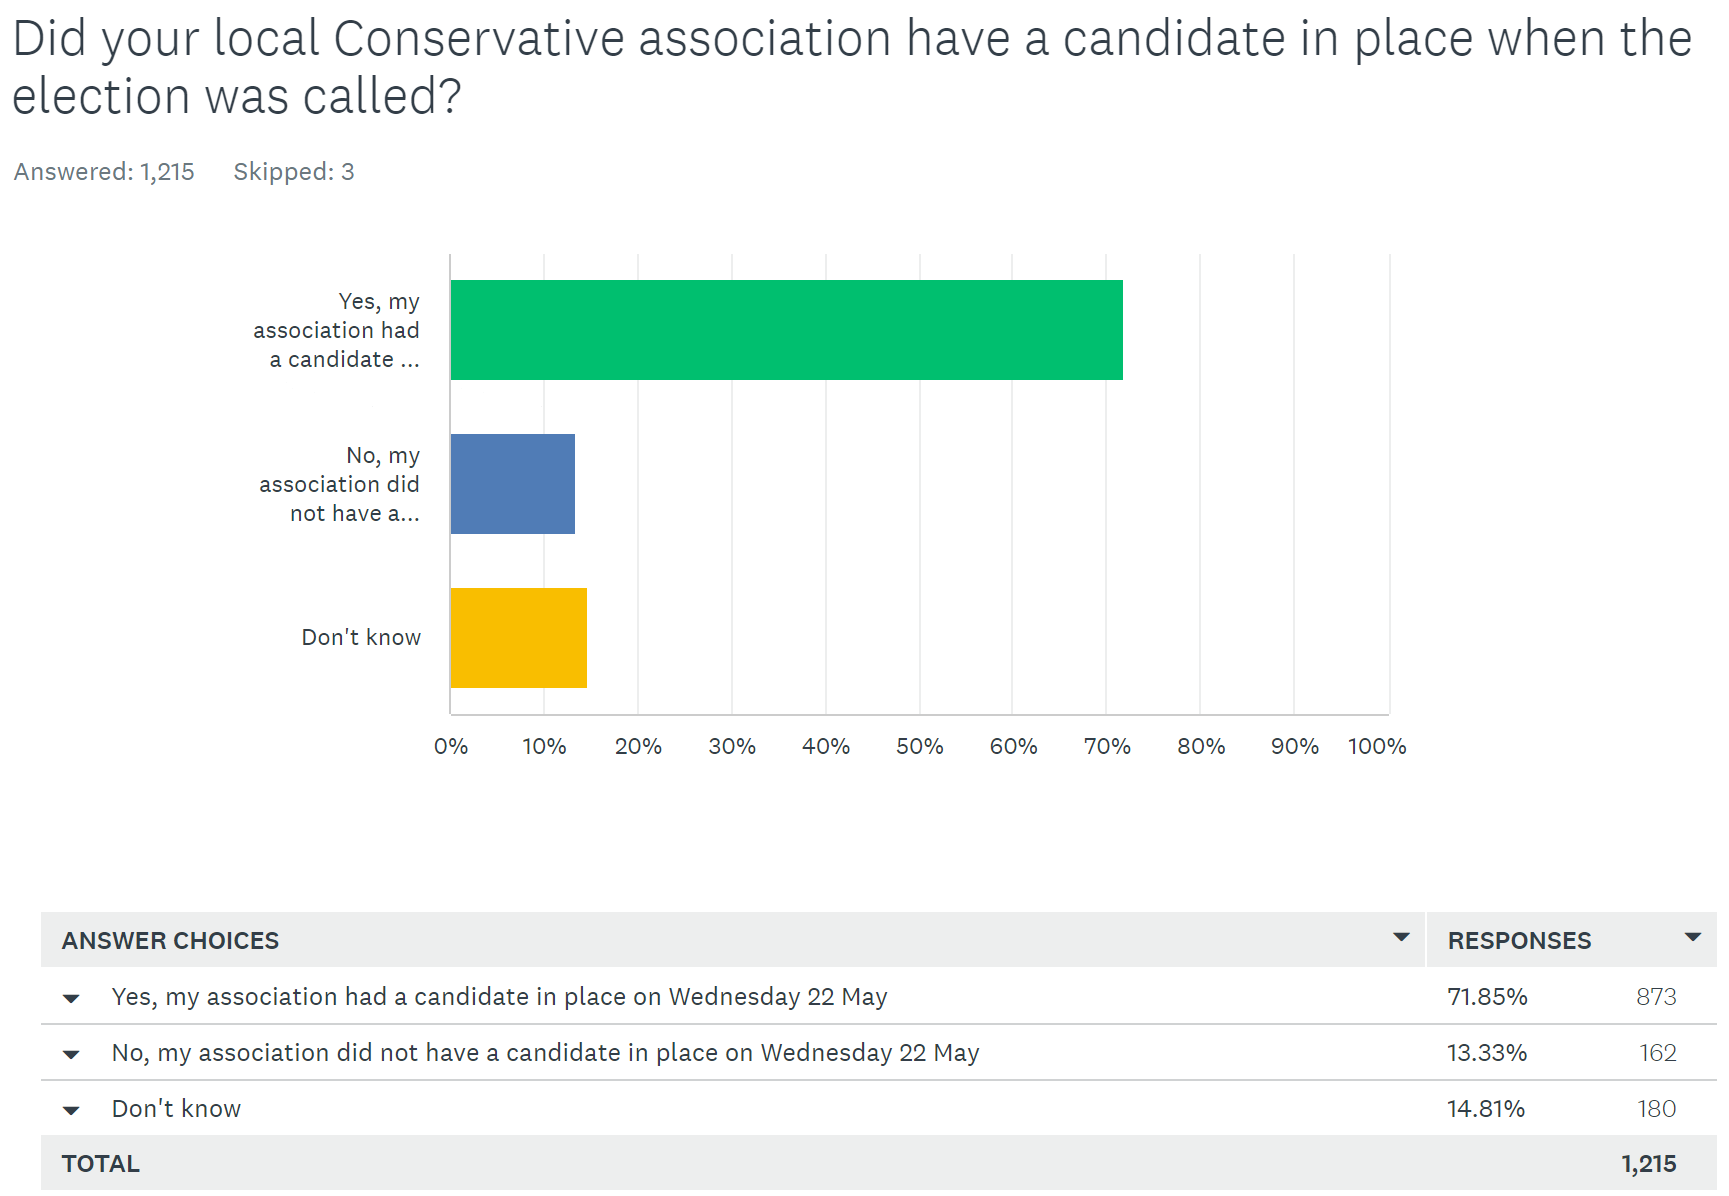
Task: Click the 13.33% response value
Action: 1487,1053
